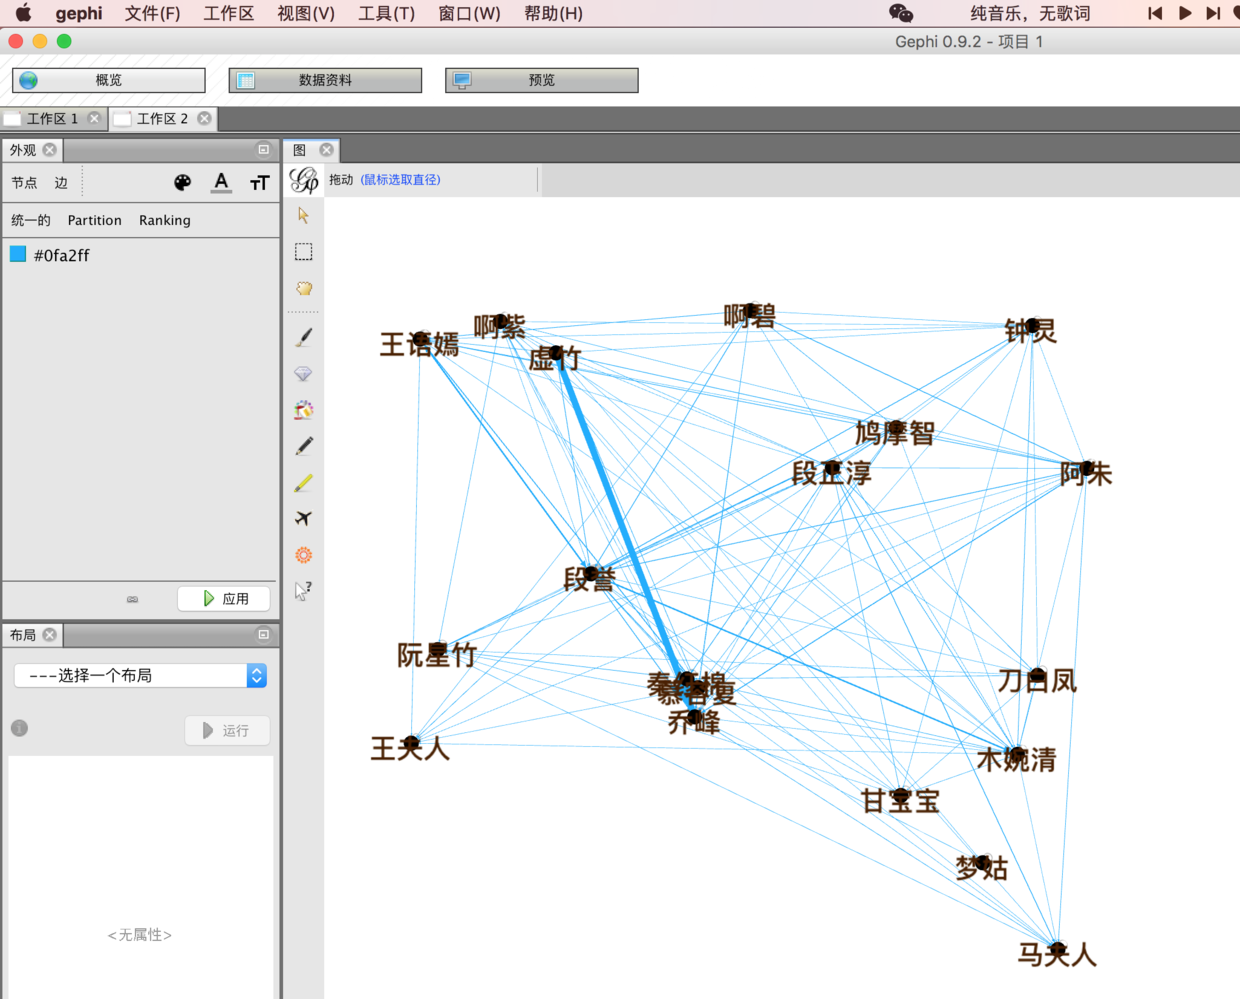1240x999 pixels.
Task: Click the 纯音乐，无歌词 track title
Action: 1030,13
